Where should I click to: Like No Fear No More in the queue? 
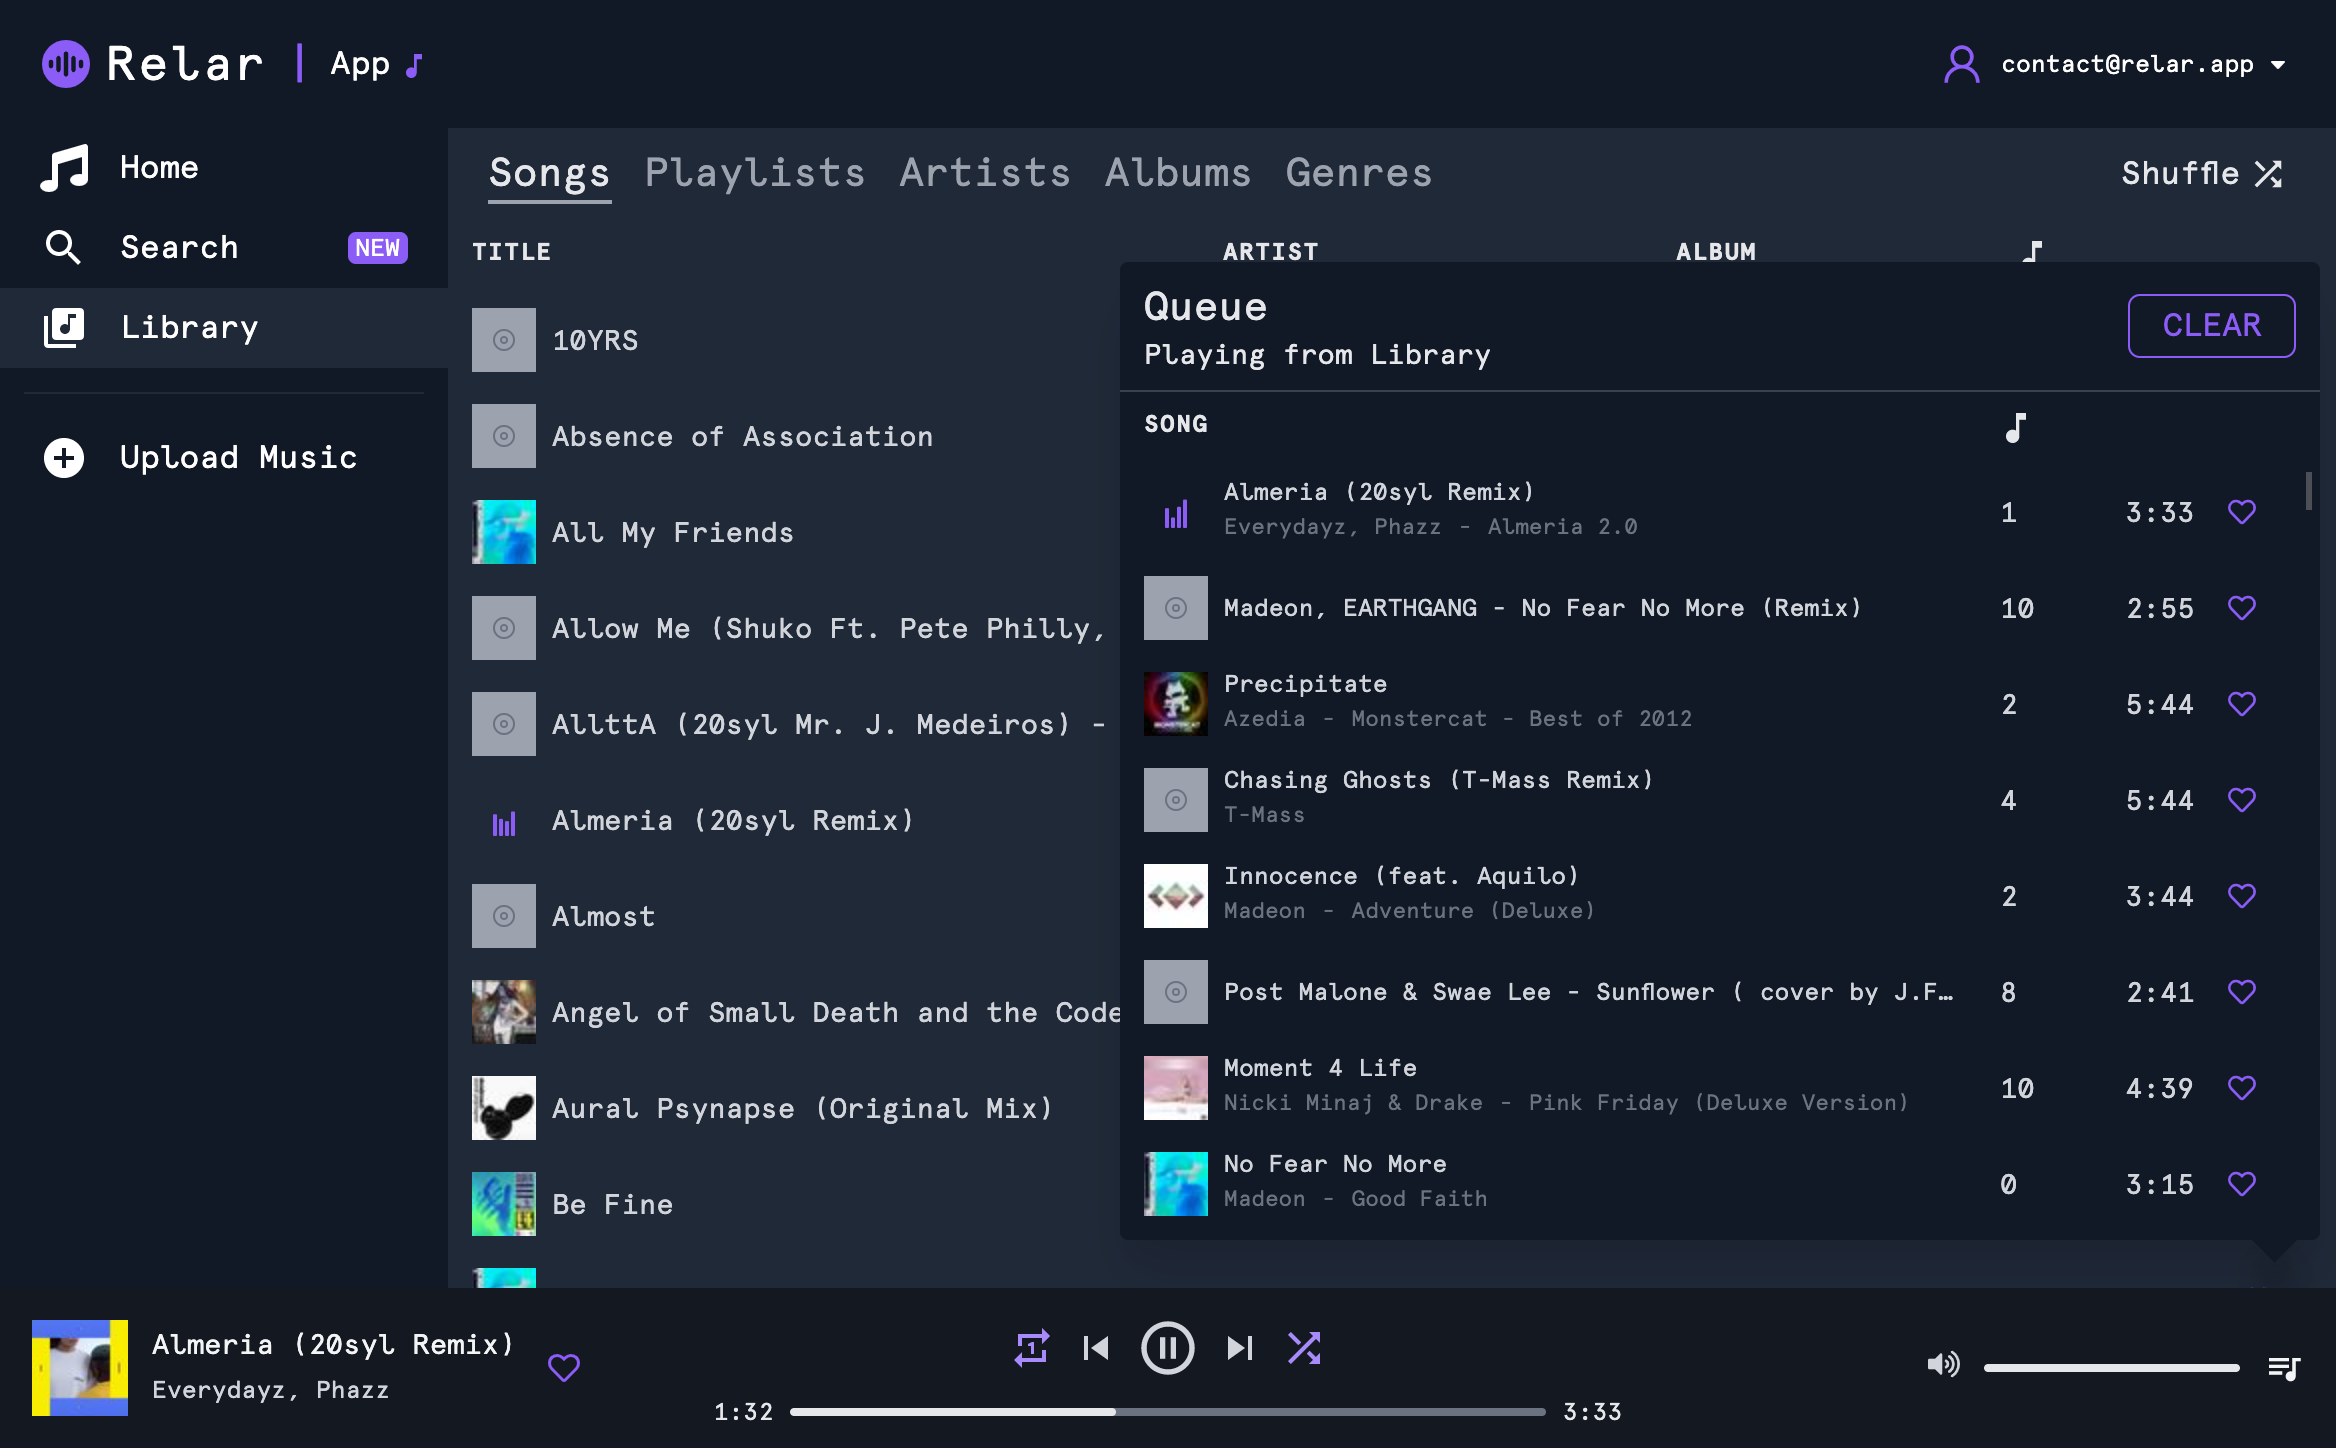point(2242,1184)
